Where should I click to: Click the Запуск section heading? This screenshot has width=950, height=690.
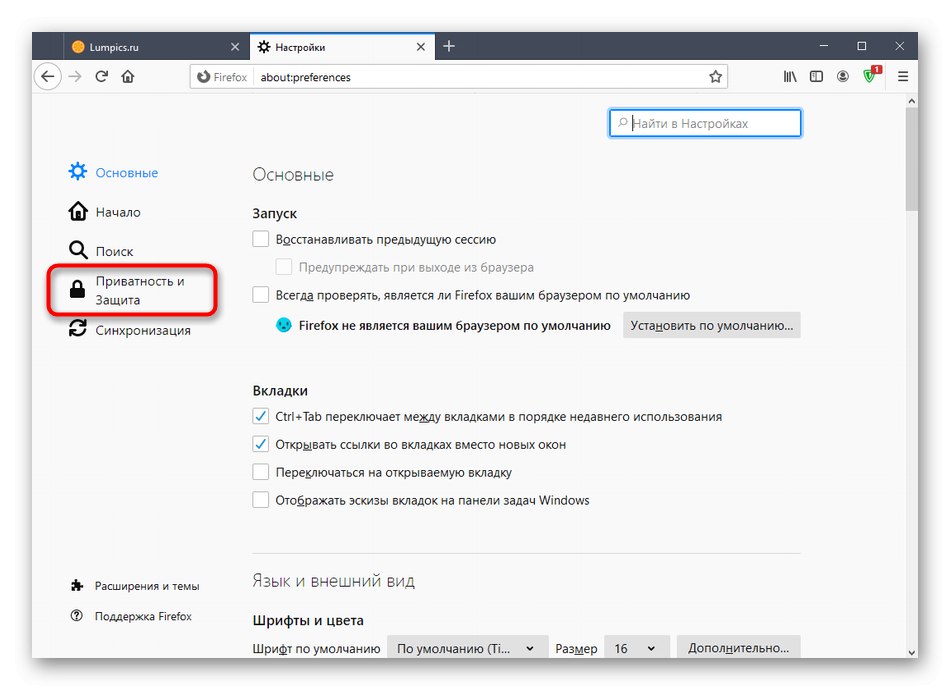pyautogui.click(x=274, y=213)
